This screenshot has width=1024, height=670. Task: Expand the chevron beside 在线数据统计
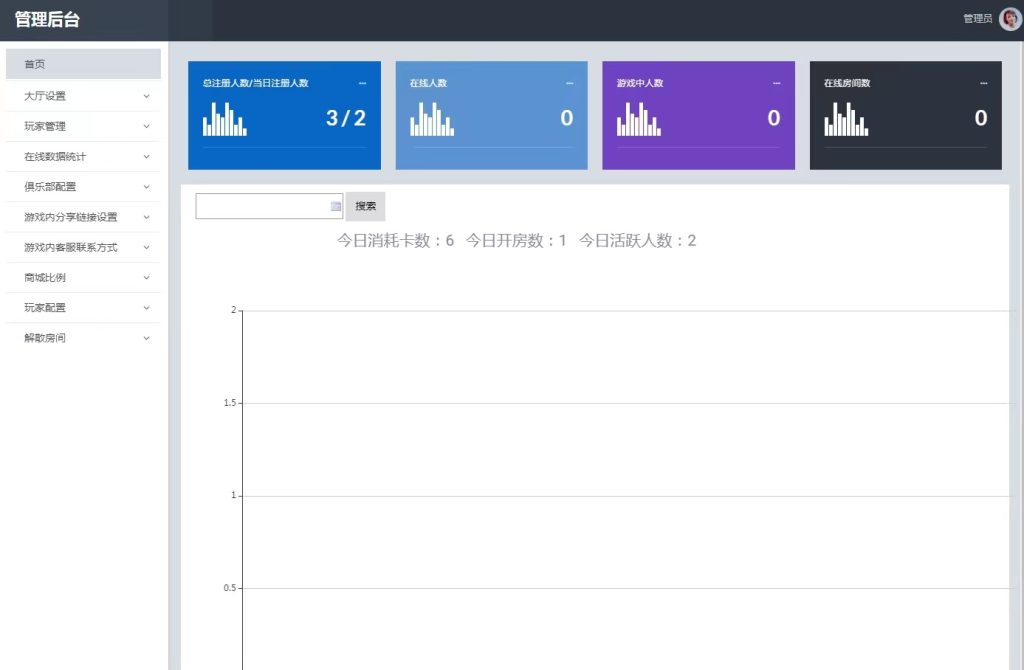coord(146,157)
